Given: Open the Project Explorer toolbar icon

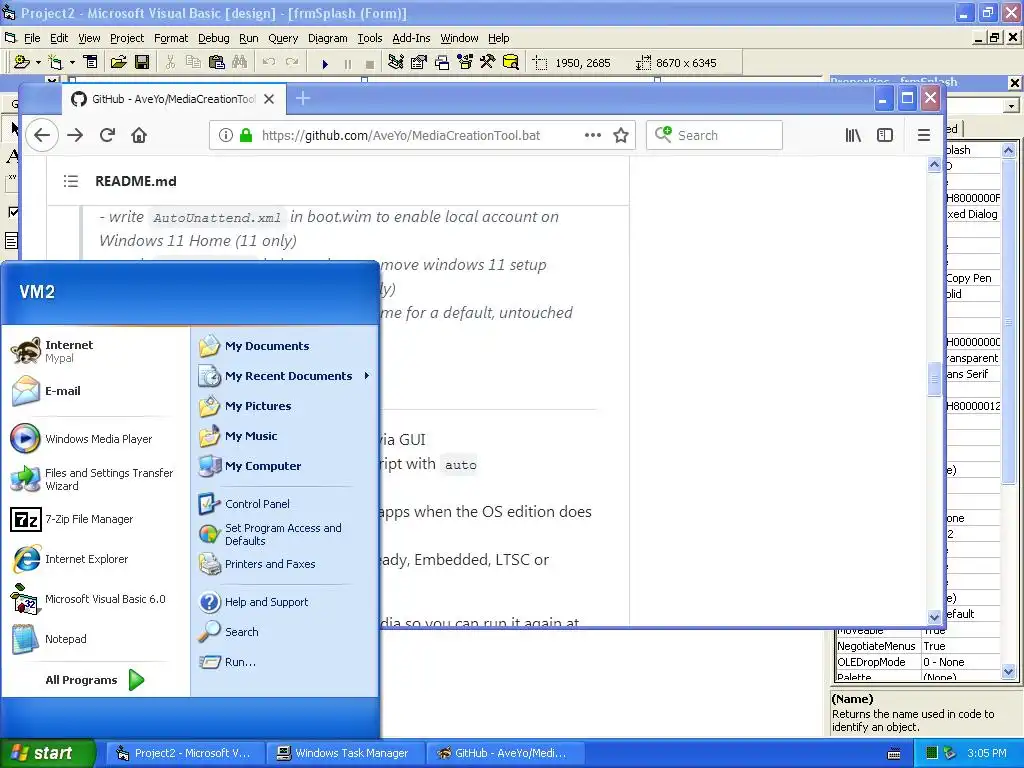Looking at the screenshot, I should (x=395, y=62).
